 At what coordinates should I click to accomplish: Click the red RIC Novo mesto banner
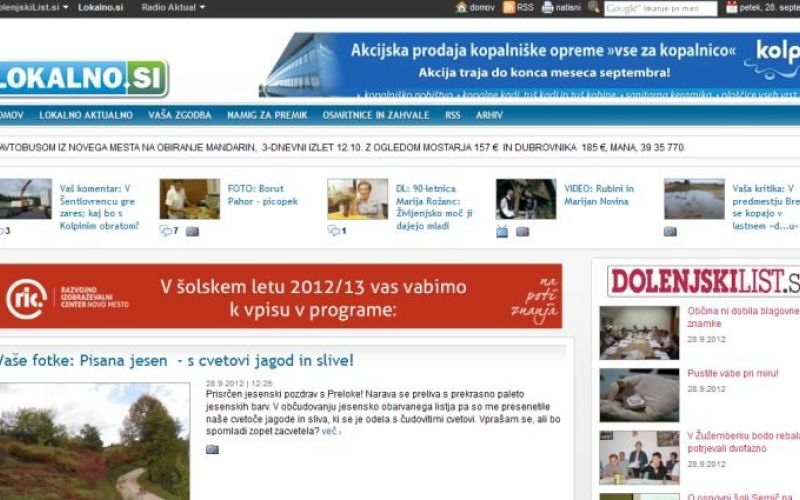point(281,296)
